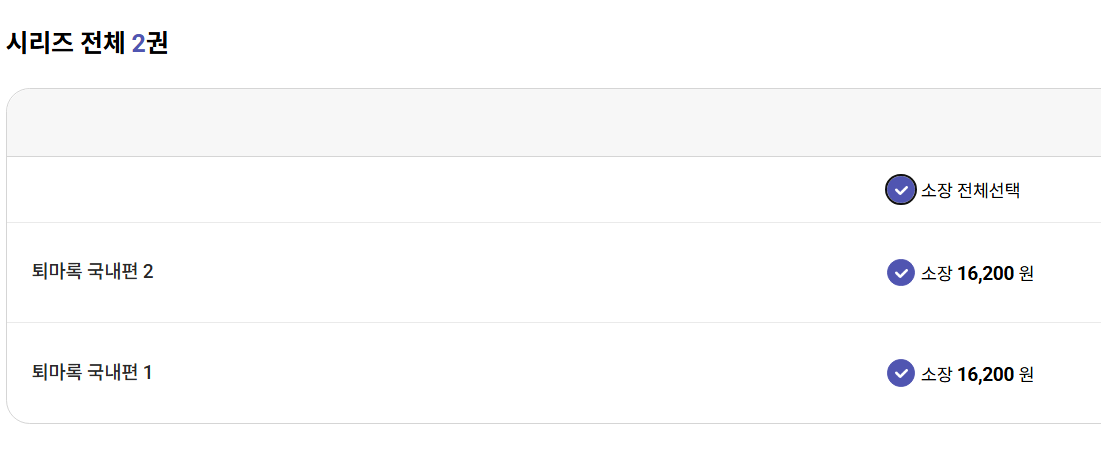This screenshot has height=456, width=1101.
Task: Click the empty area beside 퇴마록 국내편 2 title
Action: (x=500, y=272)
